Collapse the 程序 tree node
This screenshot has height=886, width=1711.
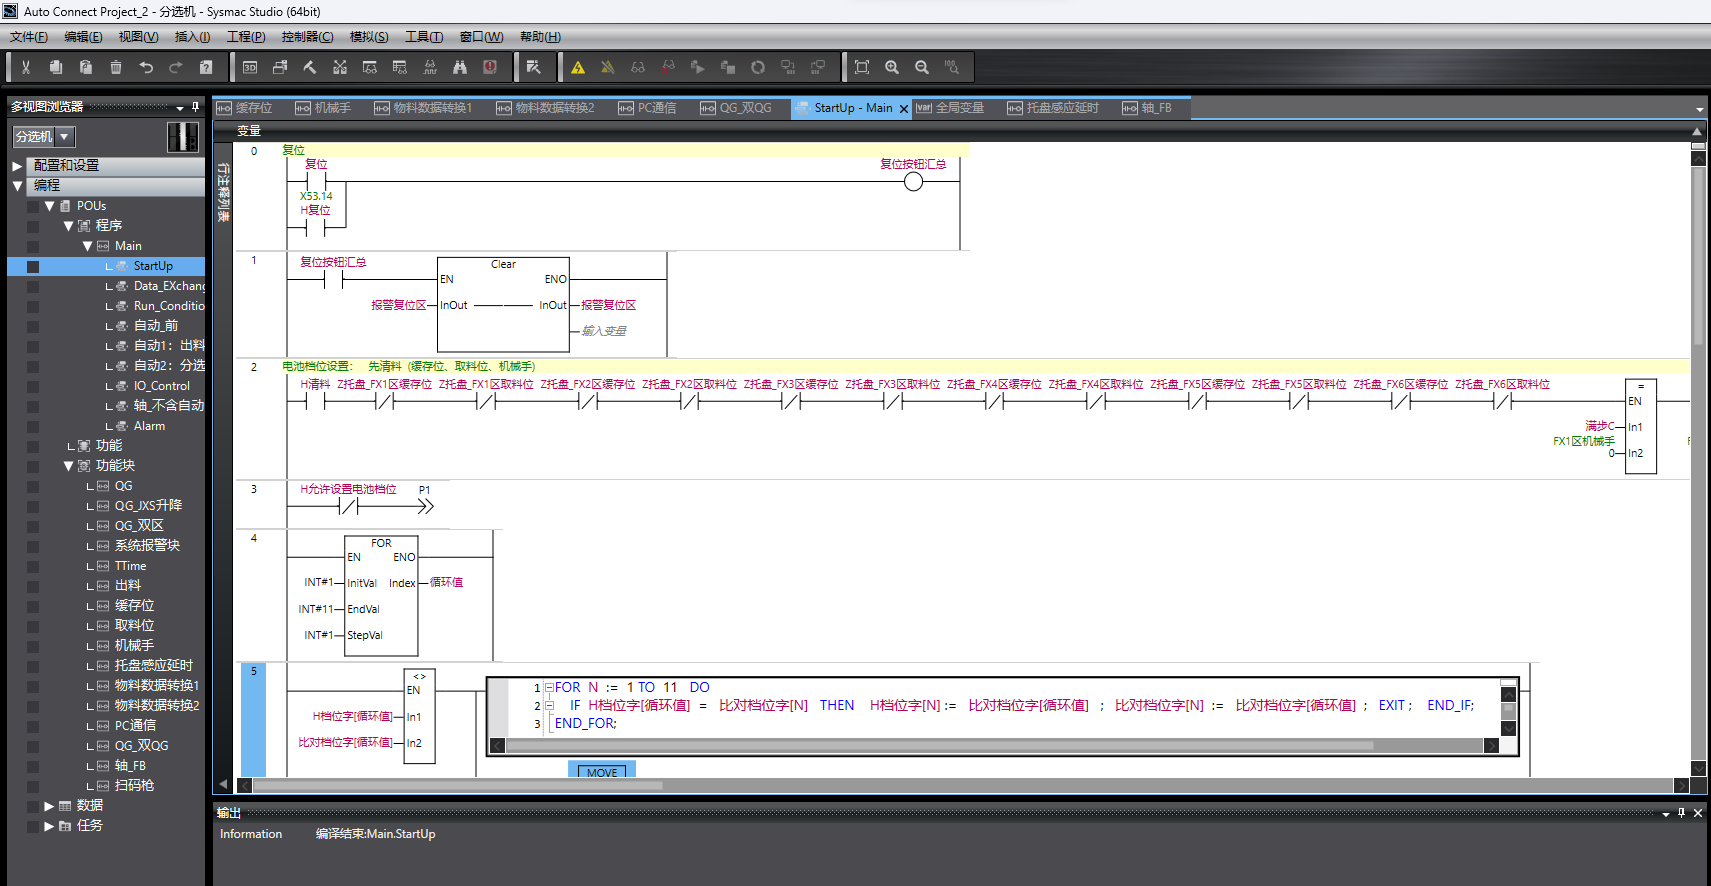[x=68, y=226]
